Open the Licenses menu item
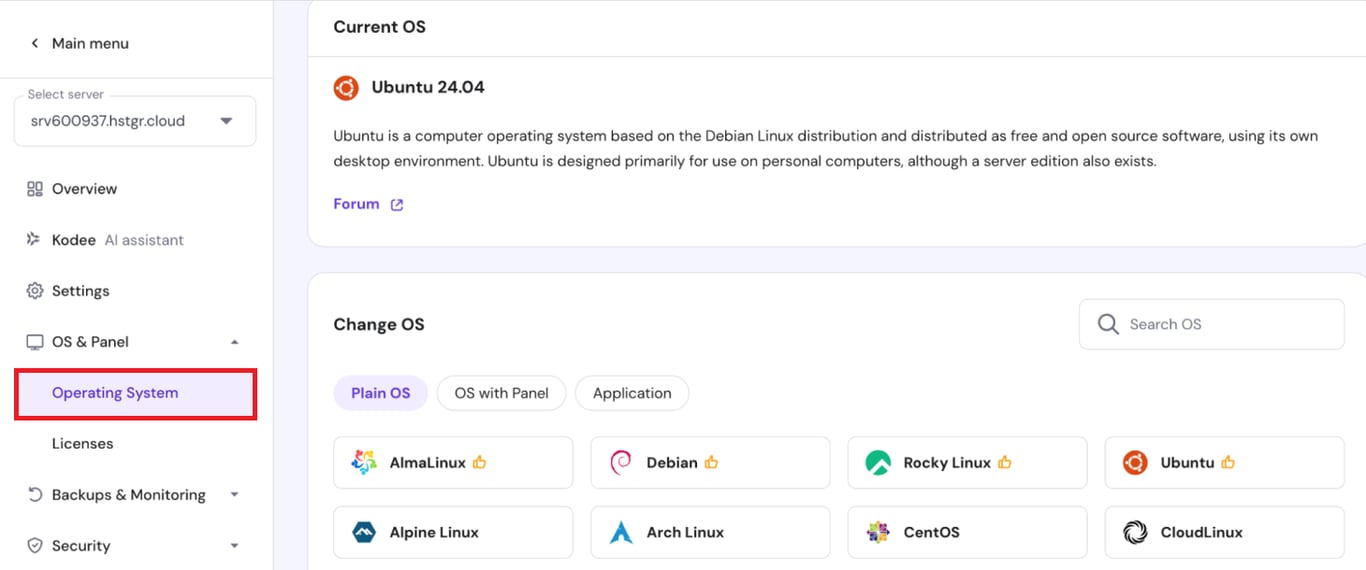 pyautogui.click(x=82, y=444)
